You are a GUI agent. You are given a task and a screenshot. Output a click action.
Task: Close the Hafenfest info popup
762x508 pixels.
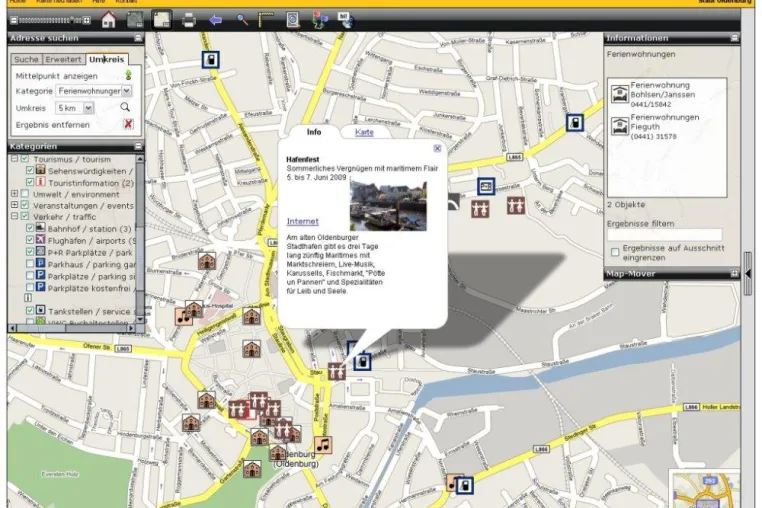tap(437, 148)
